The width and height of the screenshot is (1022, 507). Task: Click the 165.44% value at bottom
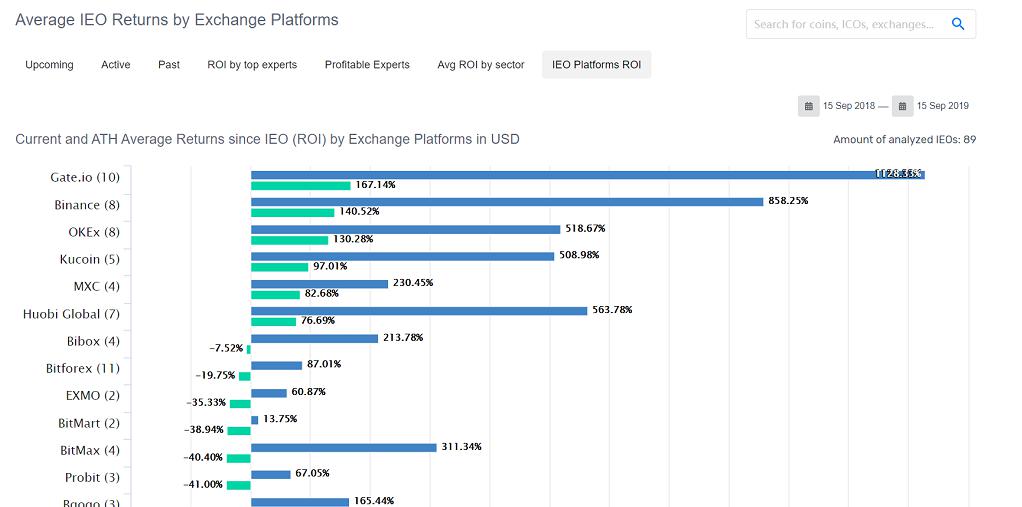[x=373, y=501]
